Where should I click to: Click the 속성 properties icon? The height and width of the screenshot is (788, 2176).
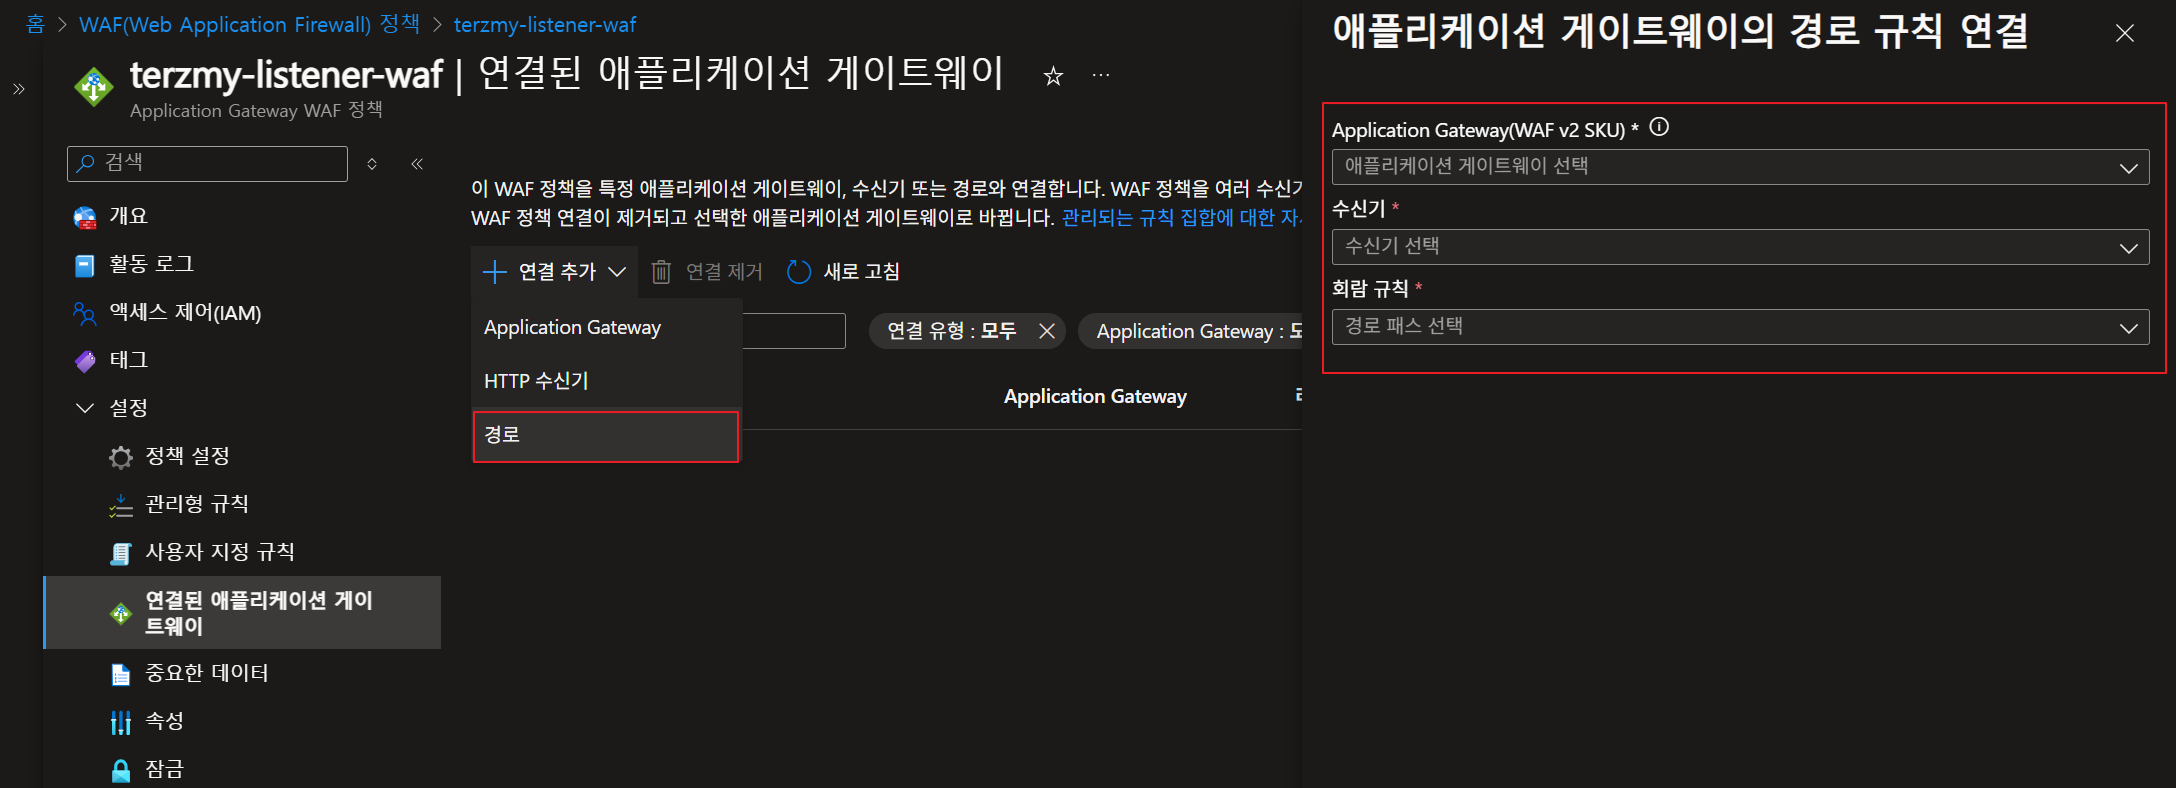(x=121, y=722)
